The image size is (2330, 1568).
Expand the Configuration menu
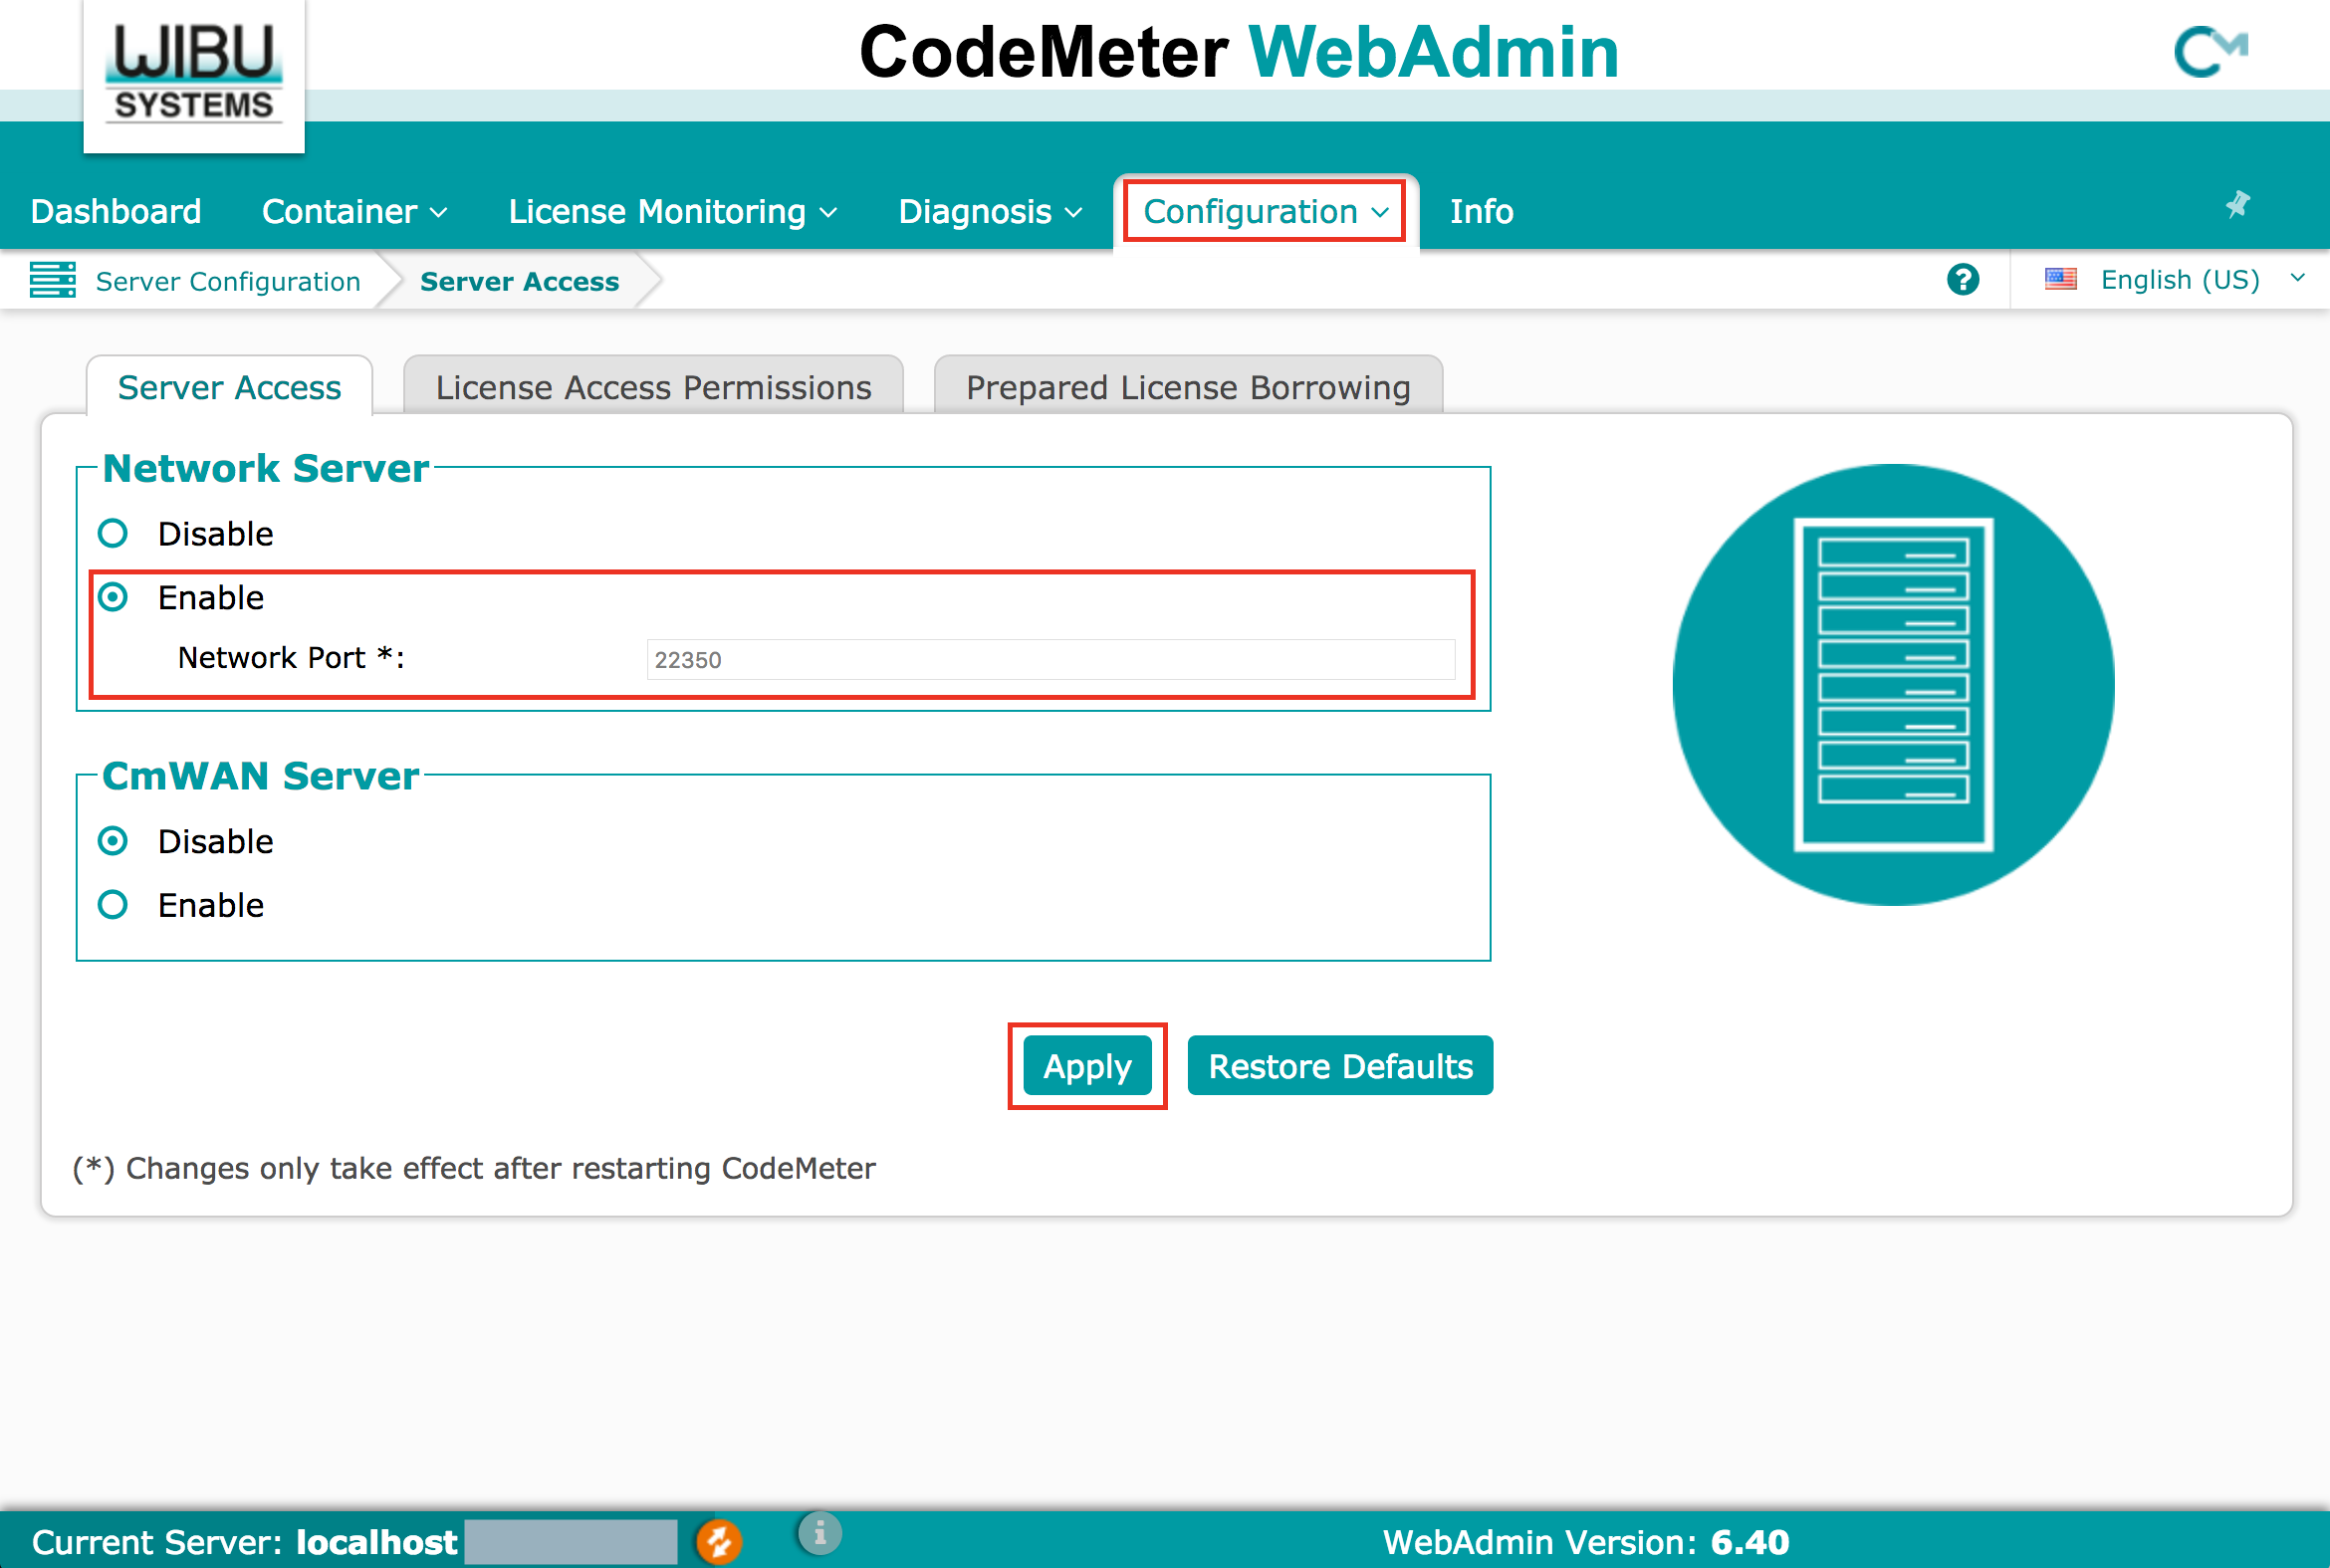1265,211
